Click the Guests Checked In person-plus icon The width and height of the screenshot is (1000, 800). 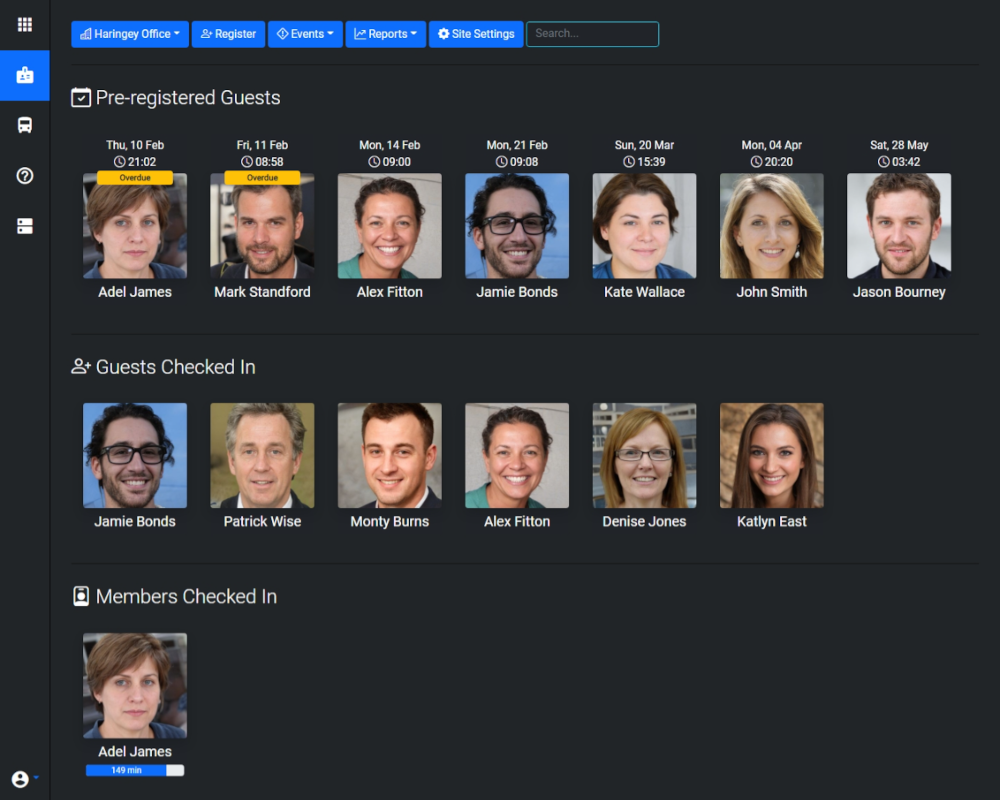[x=81, y=367]
